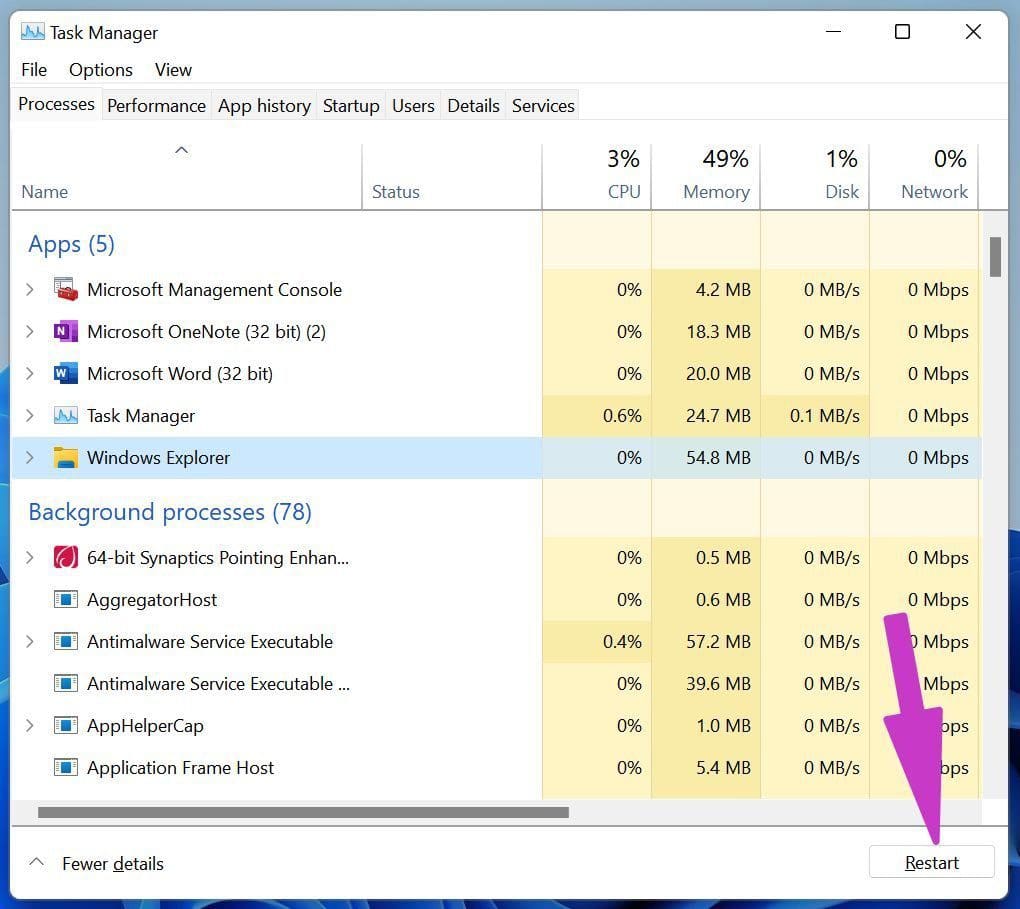
Task: Click the 64-bit Synaptics Pointing Enhancer icon
Action: pos(66,557)
